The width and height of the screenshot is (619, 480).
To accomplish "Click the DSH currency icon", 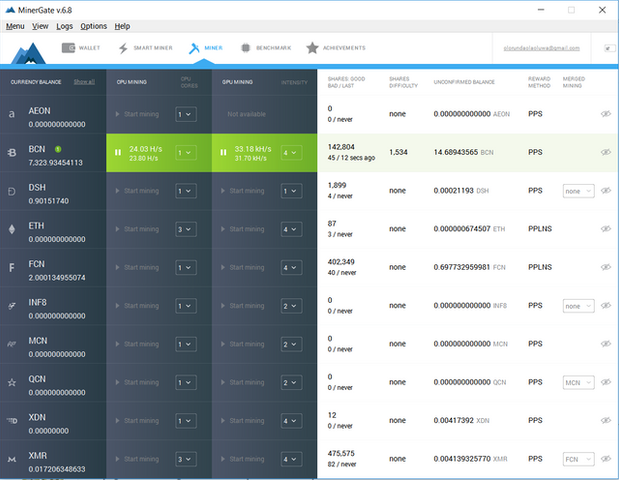I will pyautogui.click(x=12, y=191).
